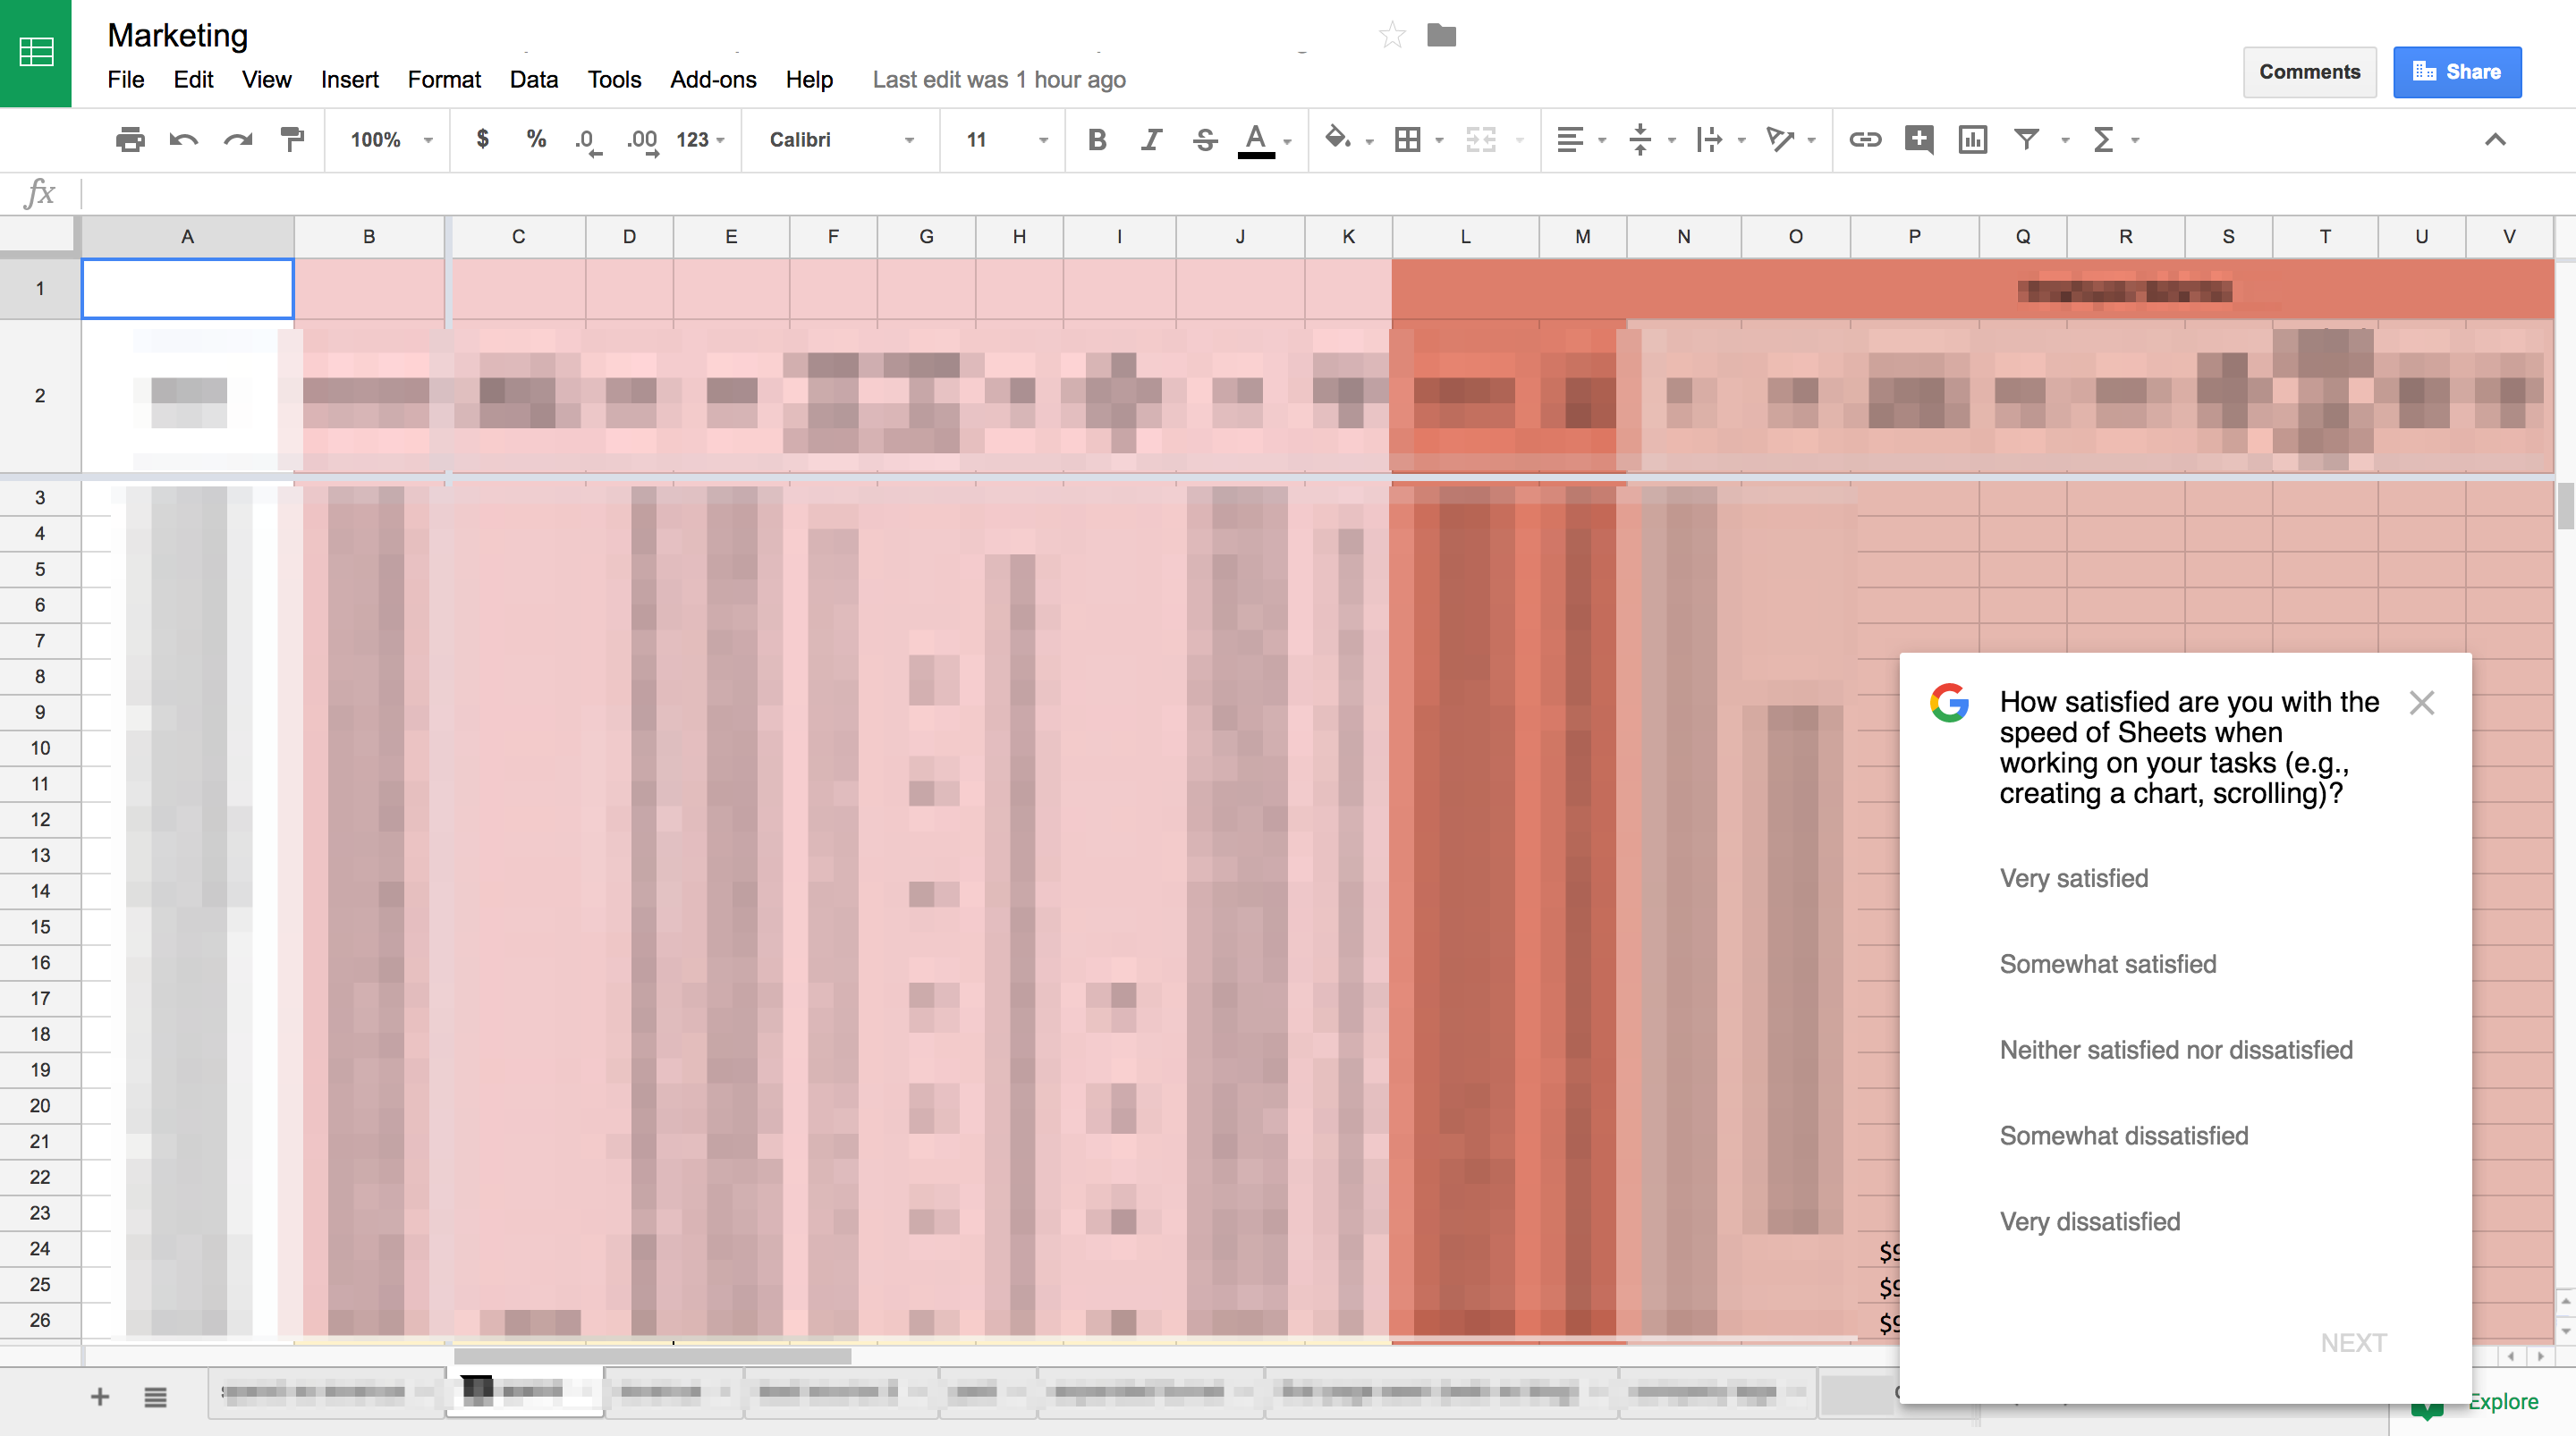
Task: Increase decimal places icon
Action: click(x=642, y=141)
